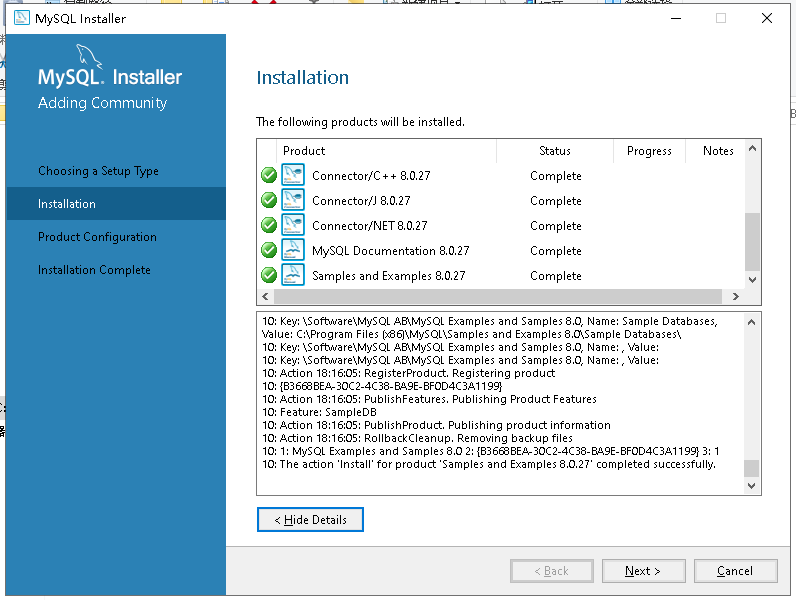Click the green checkmark beside Connector/J 8.0.27

click(x=269, y=200)
